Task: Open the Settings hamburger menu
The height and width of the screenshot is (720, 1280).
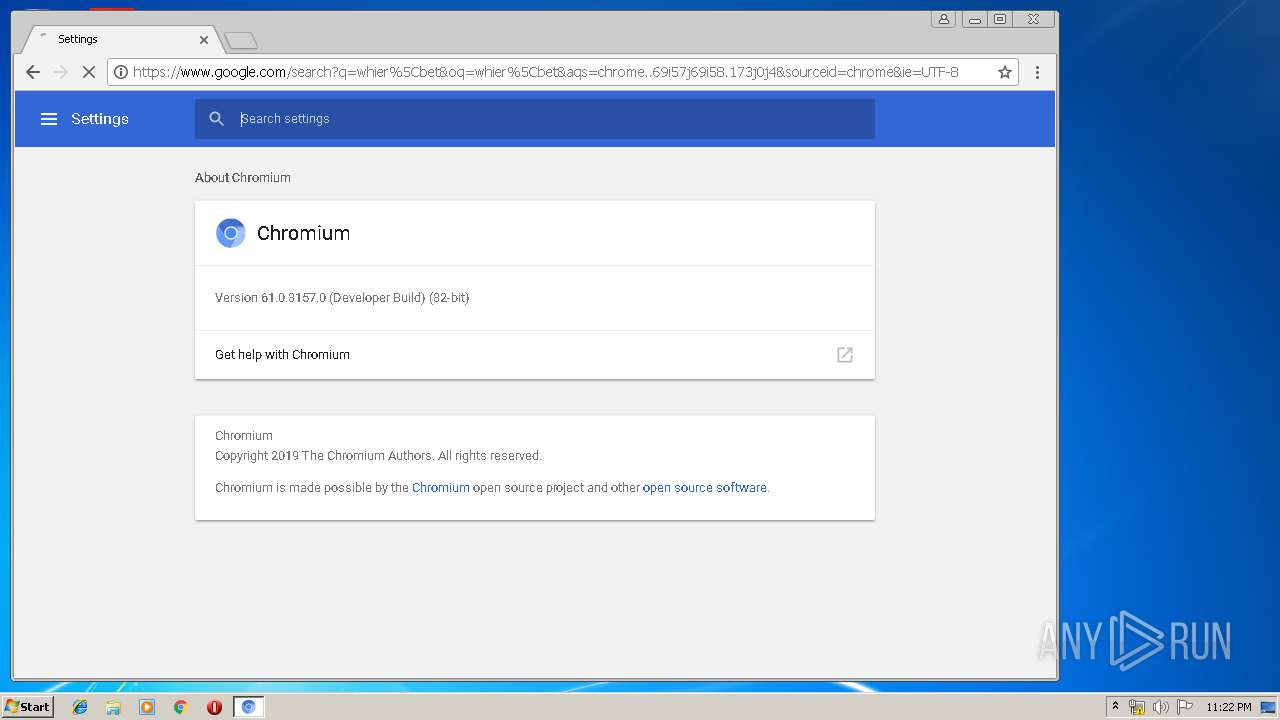Action: [49, 119]
